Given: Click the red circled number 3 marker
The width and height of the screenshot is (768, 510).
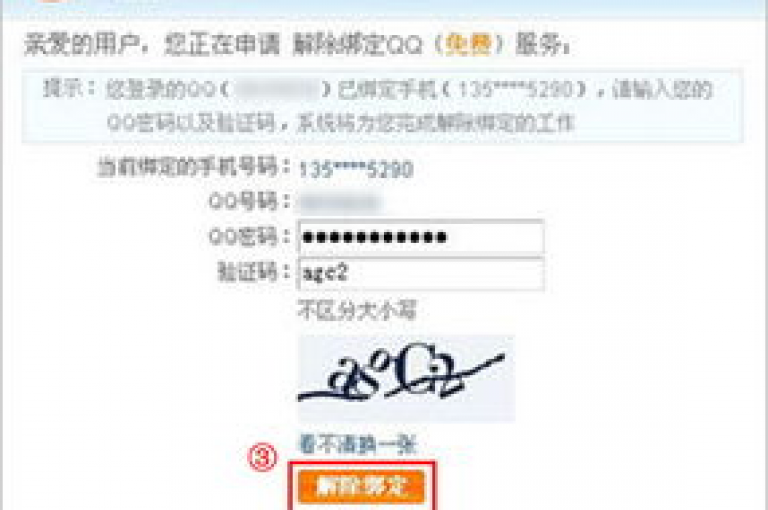Looking at the screenshot, I should (263, 457).
